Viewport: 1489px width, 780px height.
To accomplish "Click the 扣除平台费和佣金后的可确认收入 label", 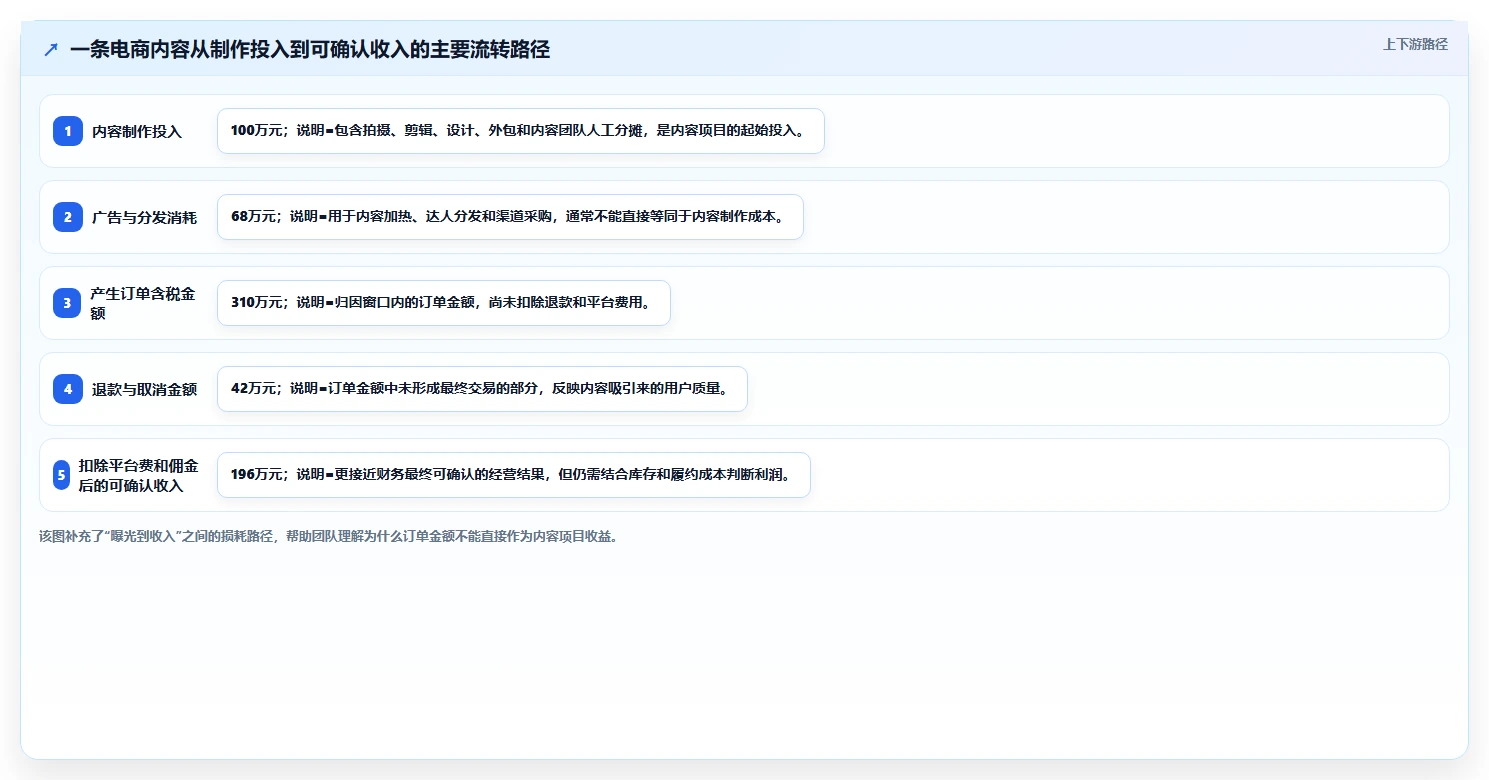I will click(x=138, y=475).
